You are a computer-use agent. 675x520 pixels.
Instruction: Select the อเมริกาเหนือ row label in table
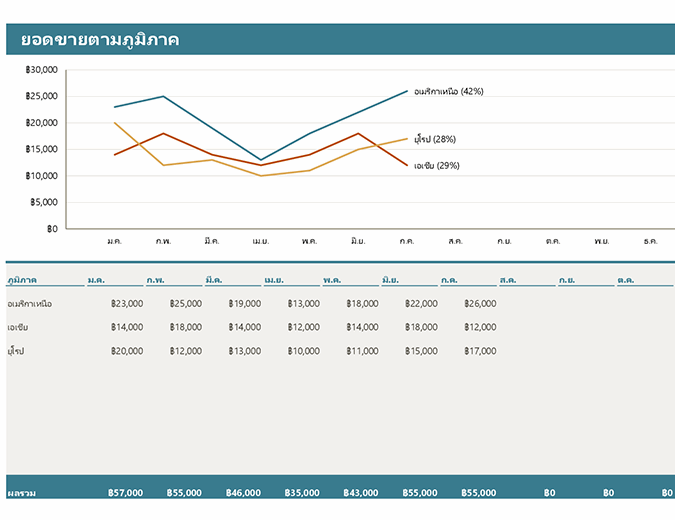29,303
